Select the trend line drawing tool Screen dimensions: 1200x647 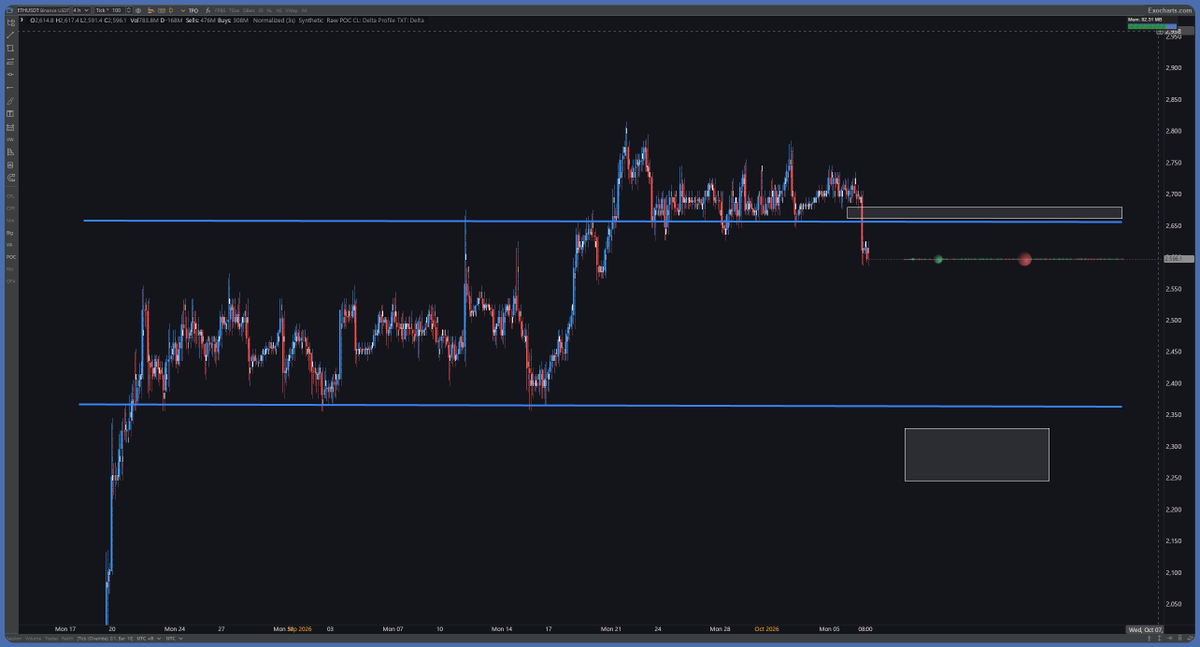[10, 35]
